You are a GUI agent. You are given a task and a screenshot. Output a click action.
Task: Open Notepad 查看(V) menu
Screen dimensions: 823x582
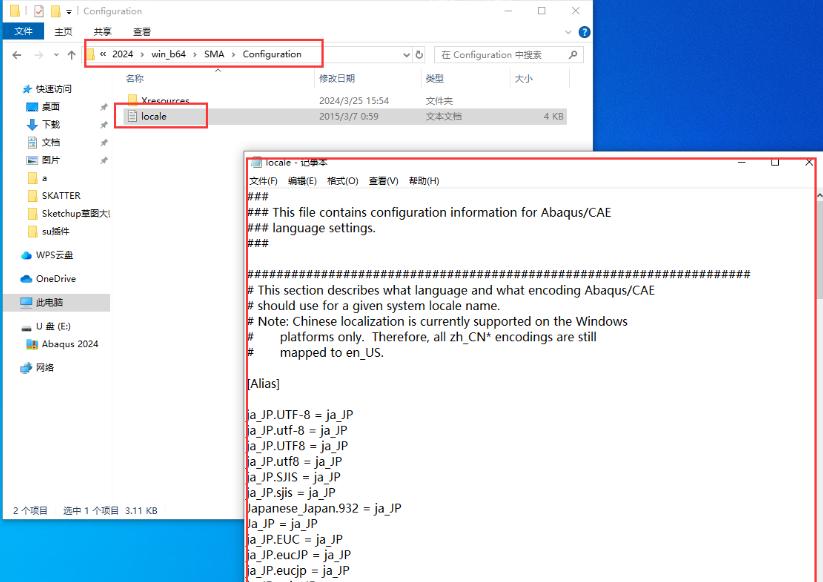[384, 181]
